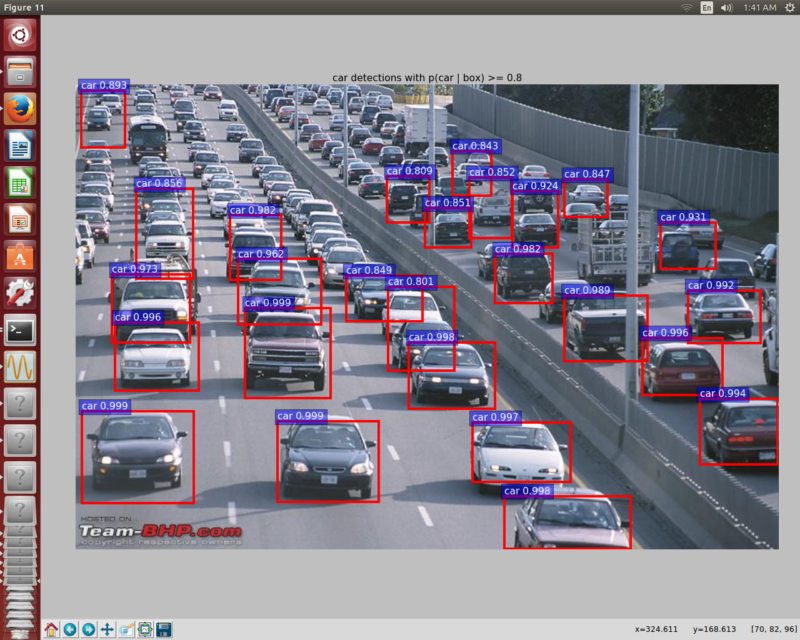
Task: Open the En keyboard layout menu
Action: point(707,7)
